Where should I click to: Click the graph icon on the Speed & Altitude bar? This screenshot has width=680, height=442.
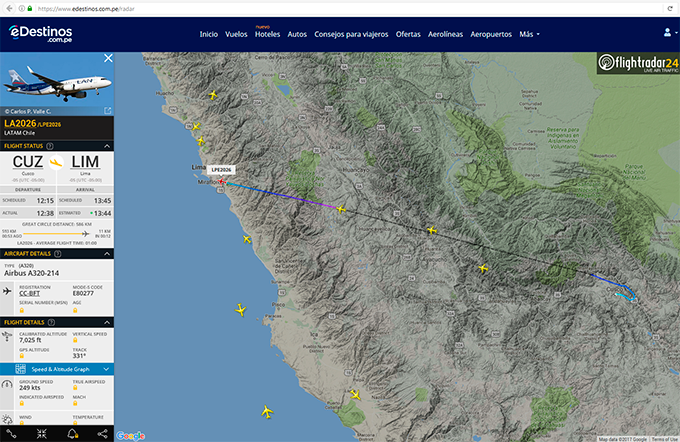point(20,369)
